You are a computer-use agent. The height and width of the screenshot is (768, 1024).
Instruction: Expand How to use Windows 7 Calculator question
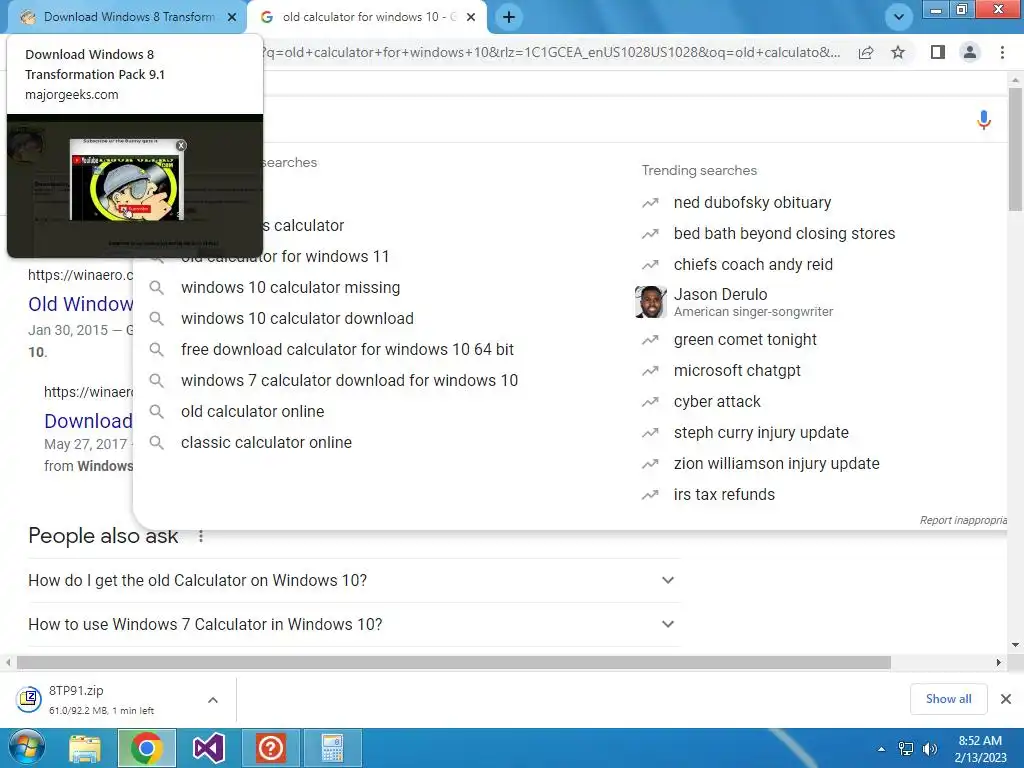354,624
